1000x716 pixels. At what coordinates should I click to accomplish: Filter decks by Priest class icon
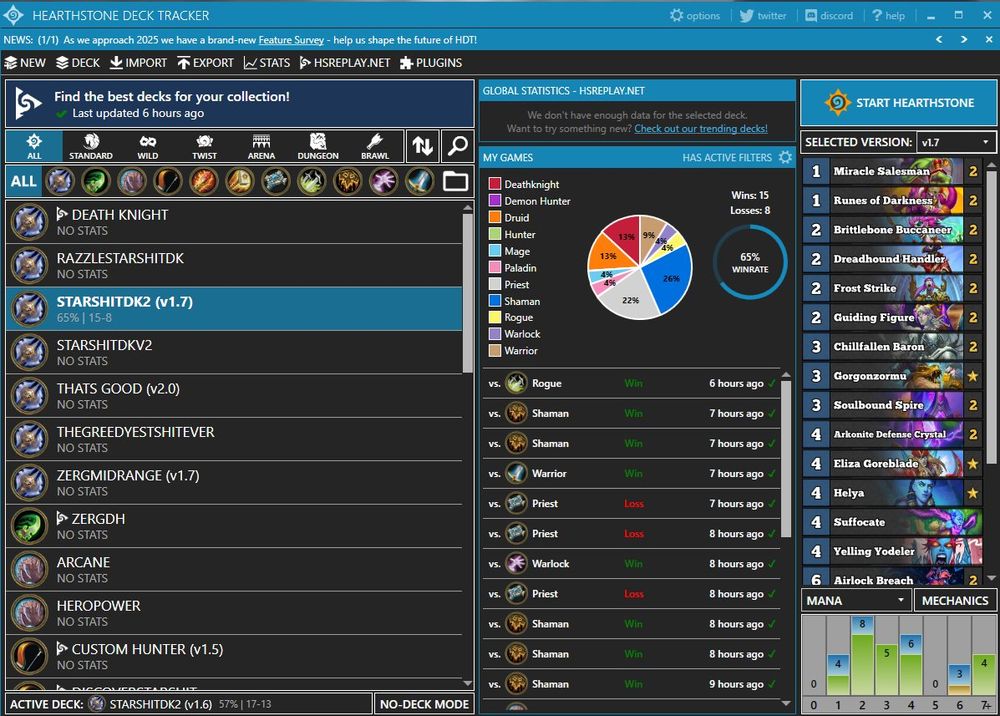point(276,182)
